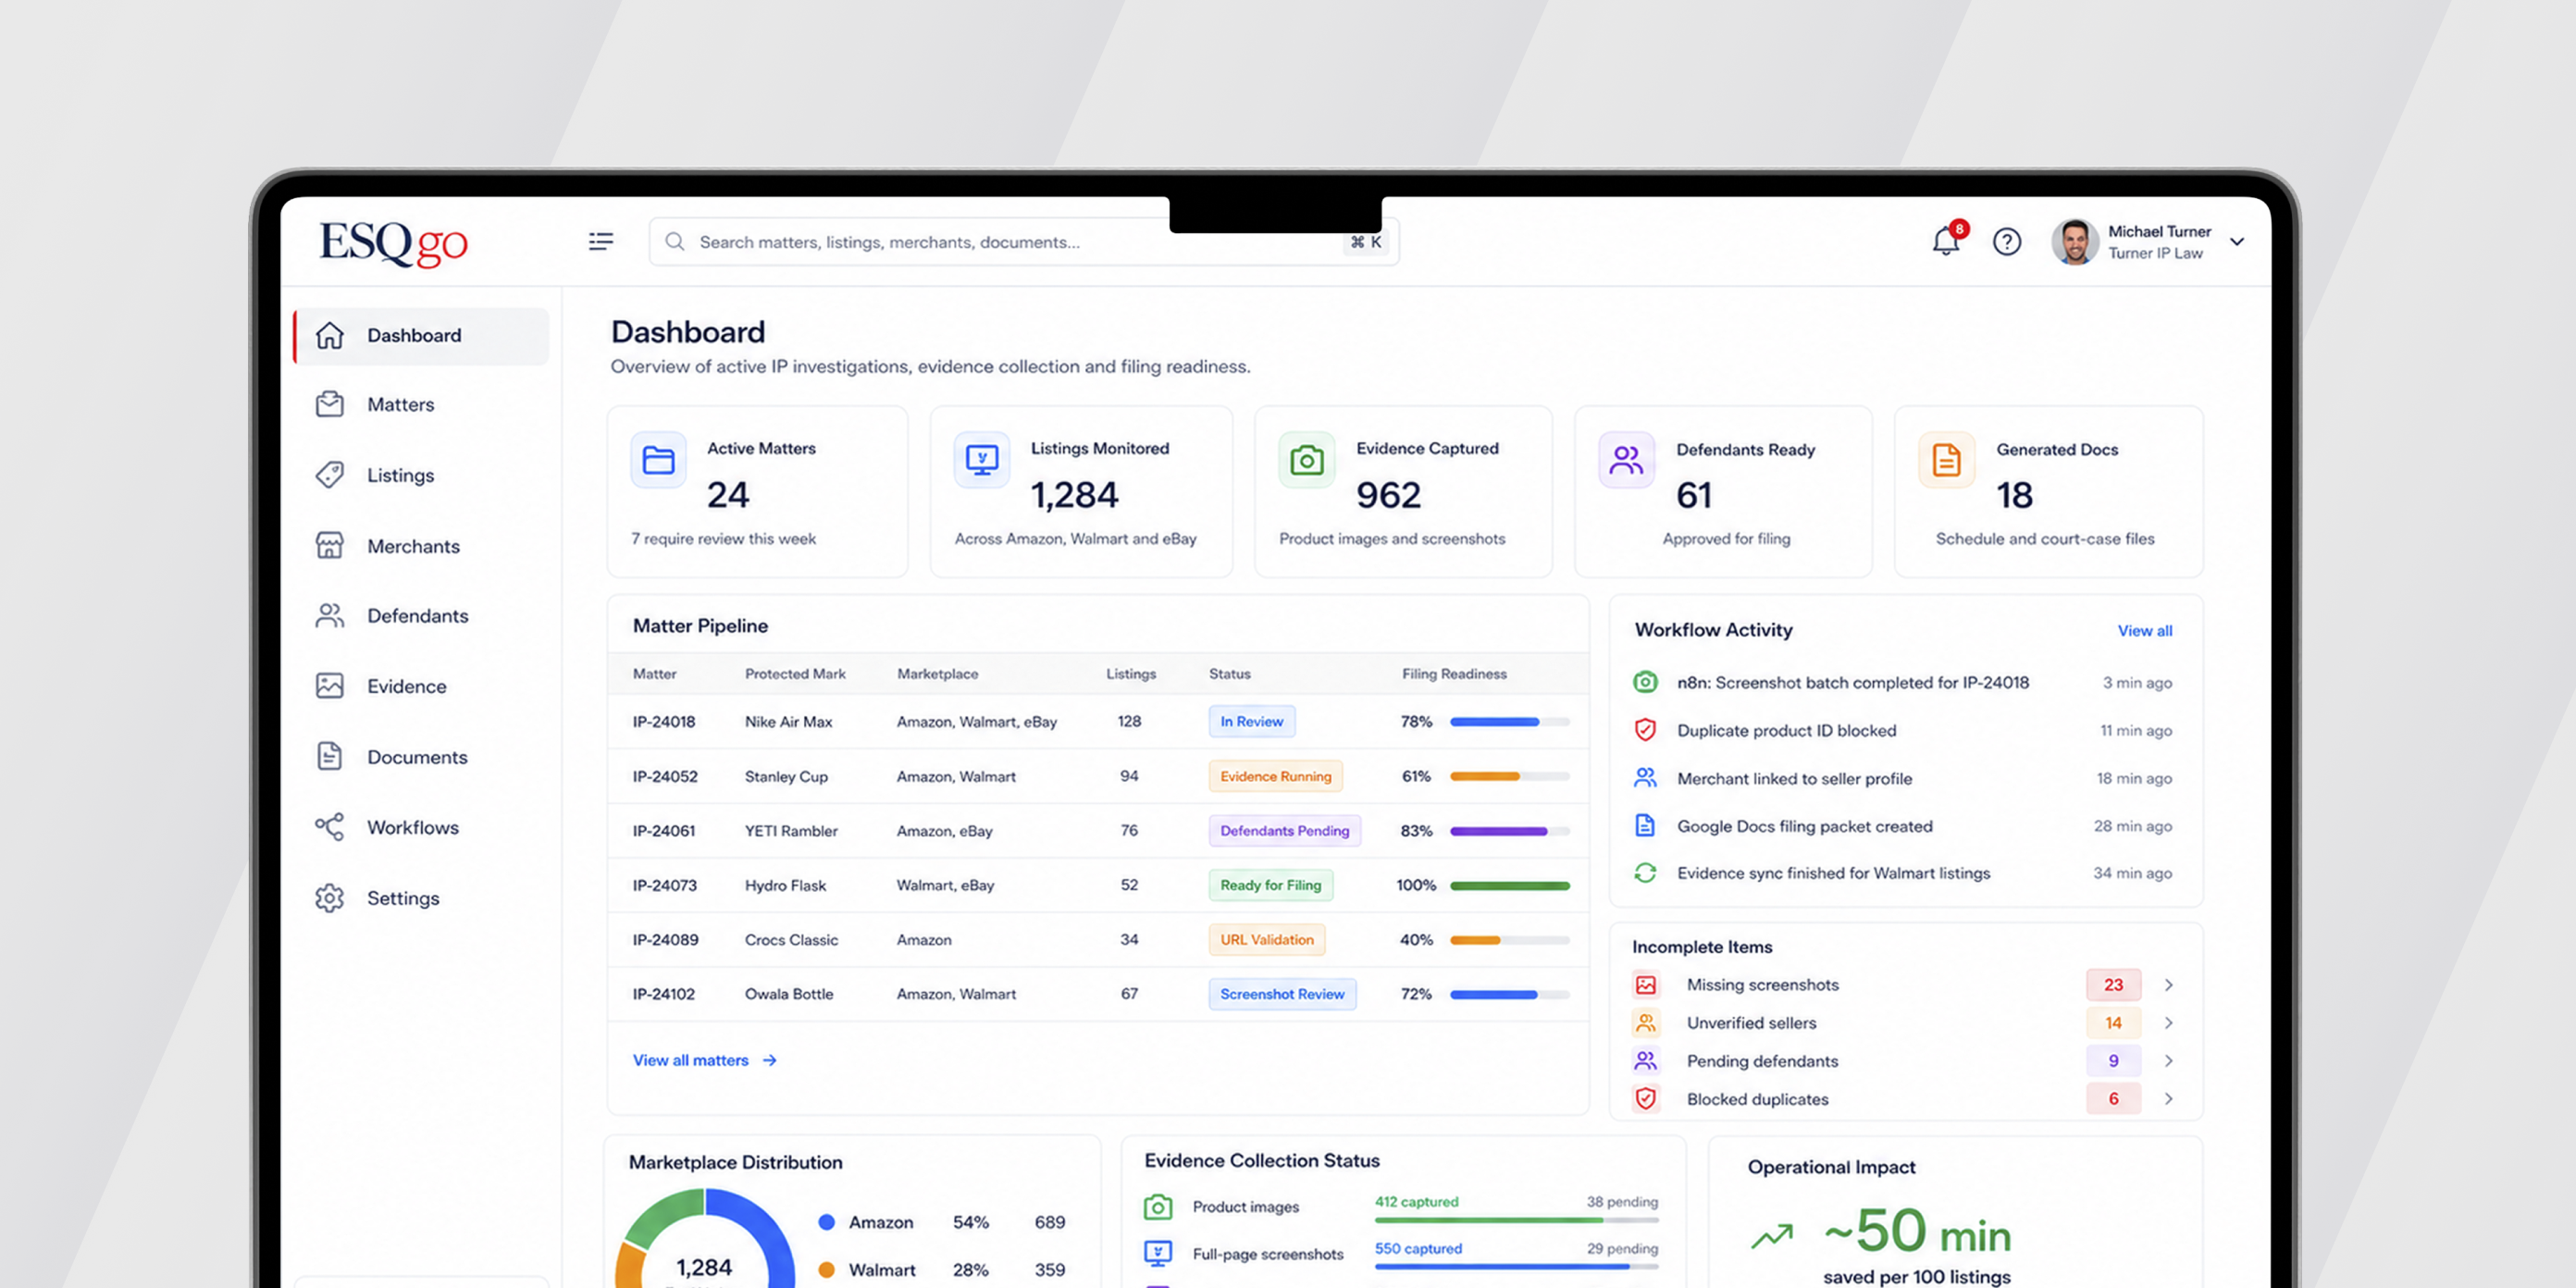Click the Ready for Filing status badge

pyautogui.click(x=1271, y=885)
